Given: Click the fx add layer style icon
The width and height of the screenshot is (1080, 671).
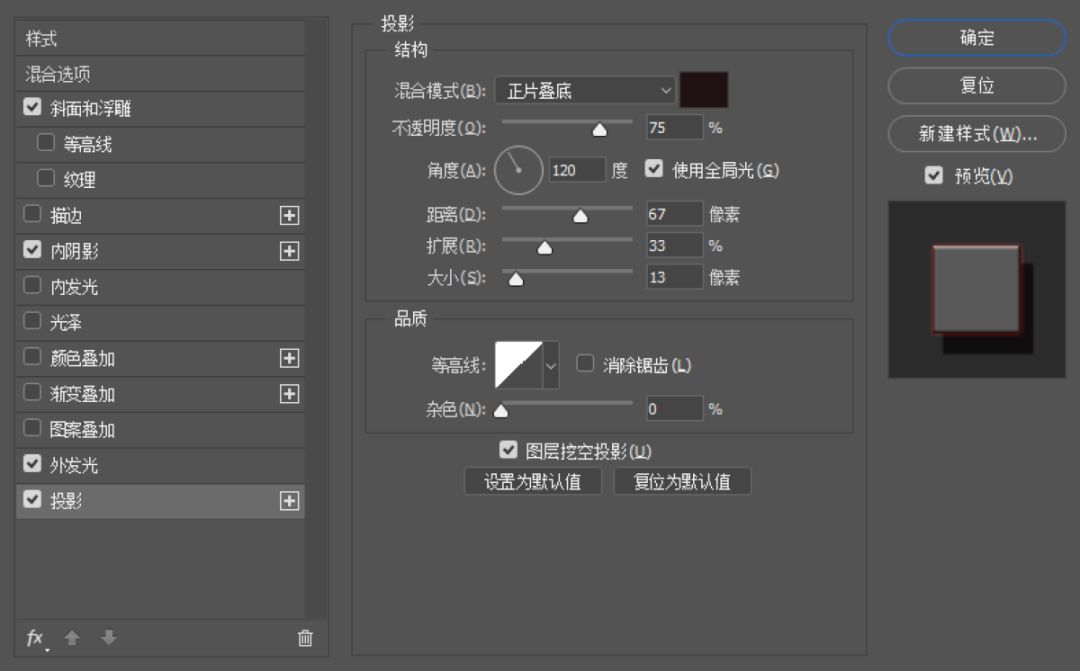Looking at the screenshot, I should pyautogui.click(x=35, y=638).
